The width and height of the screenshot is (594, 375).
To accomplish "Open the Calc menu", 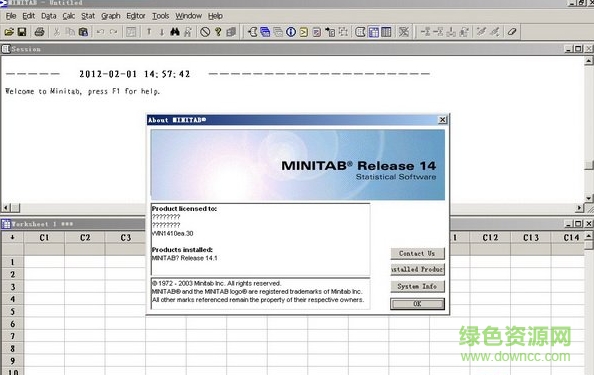I will pyautogui.click(x=69, y=16).
